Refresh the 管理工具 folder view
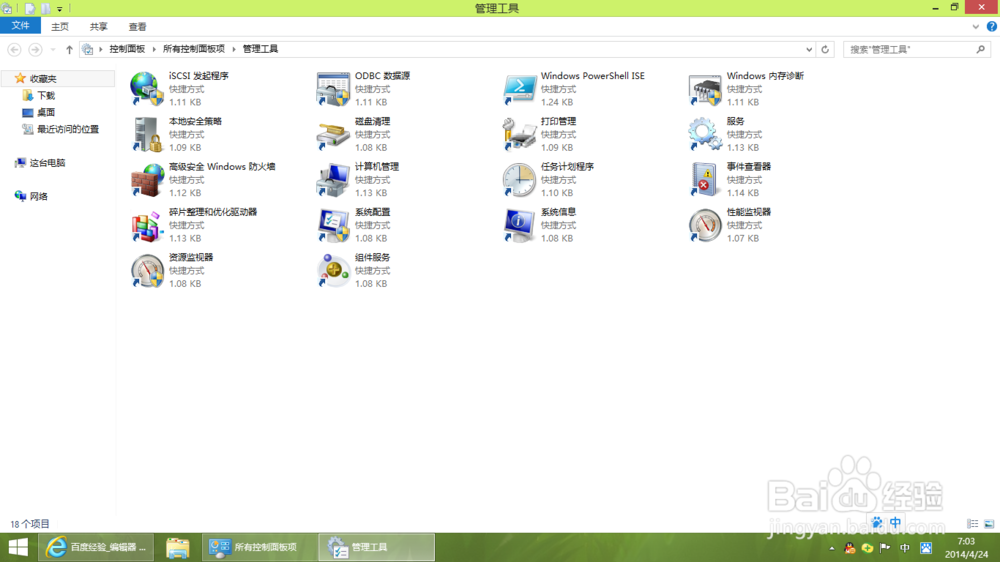 coord(825,49)
